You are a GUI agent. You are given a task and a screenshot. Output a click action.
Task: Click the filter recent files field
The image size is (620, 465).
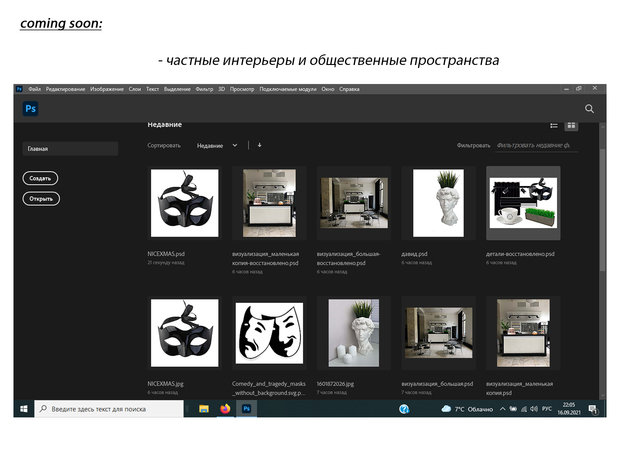[537, 146]
